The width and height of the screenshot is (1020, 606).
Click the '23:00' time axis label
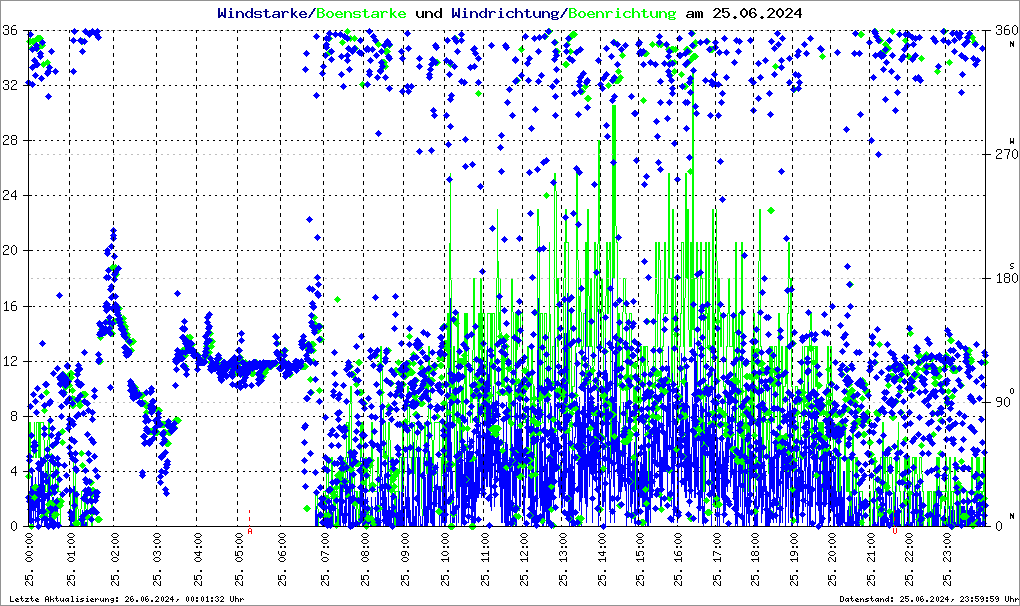[948, 548]
